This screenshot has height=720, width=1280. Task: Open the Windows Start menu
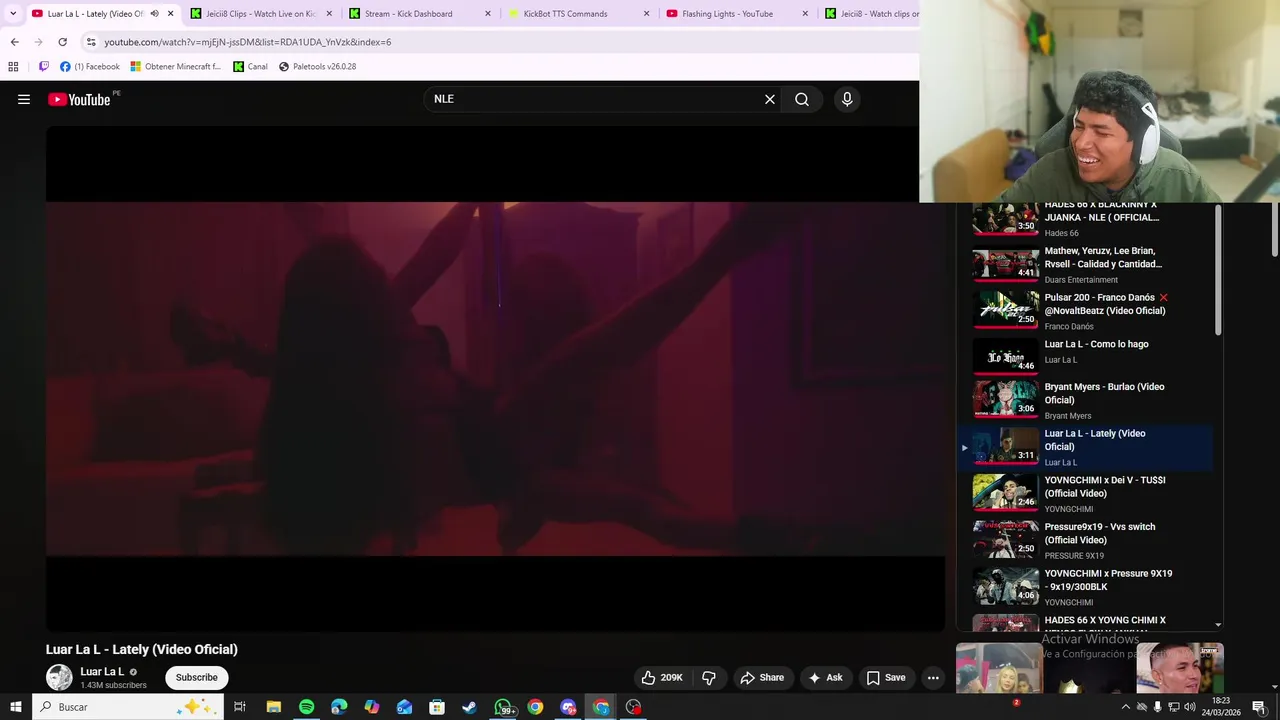[x=16, y=707]
